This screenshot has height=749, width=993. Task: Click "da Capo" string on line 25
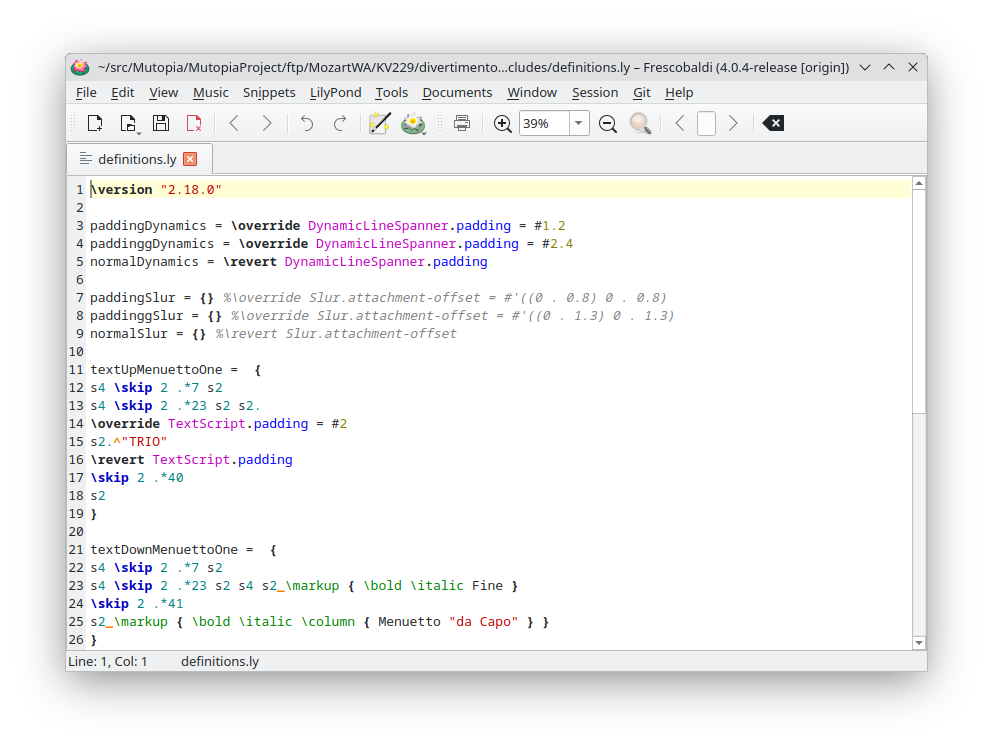click(483, 622)
